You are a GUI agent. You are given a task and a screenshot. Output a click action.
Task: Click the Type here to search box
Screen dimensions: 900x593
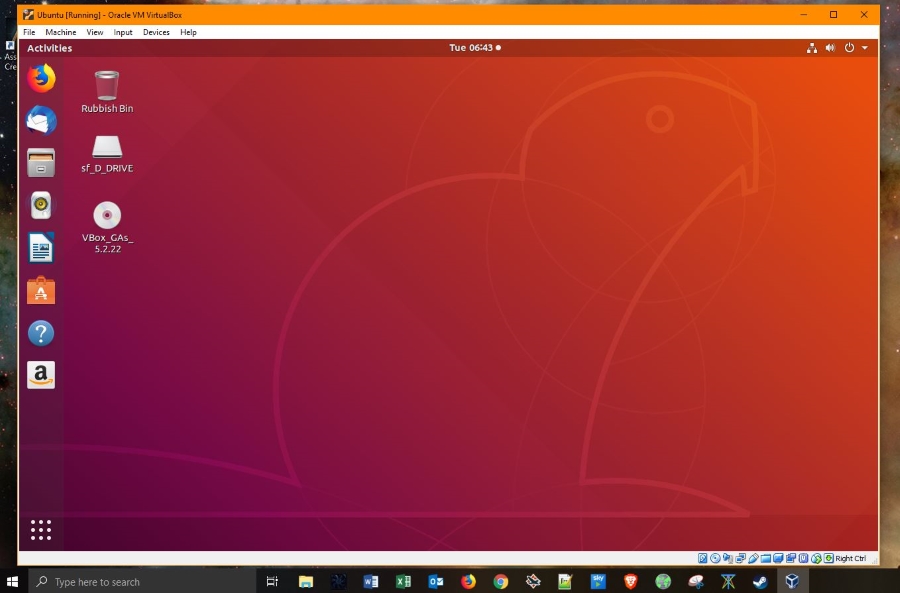(x=142, y=582)
